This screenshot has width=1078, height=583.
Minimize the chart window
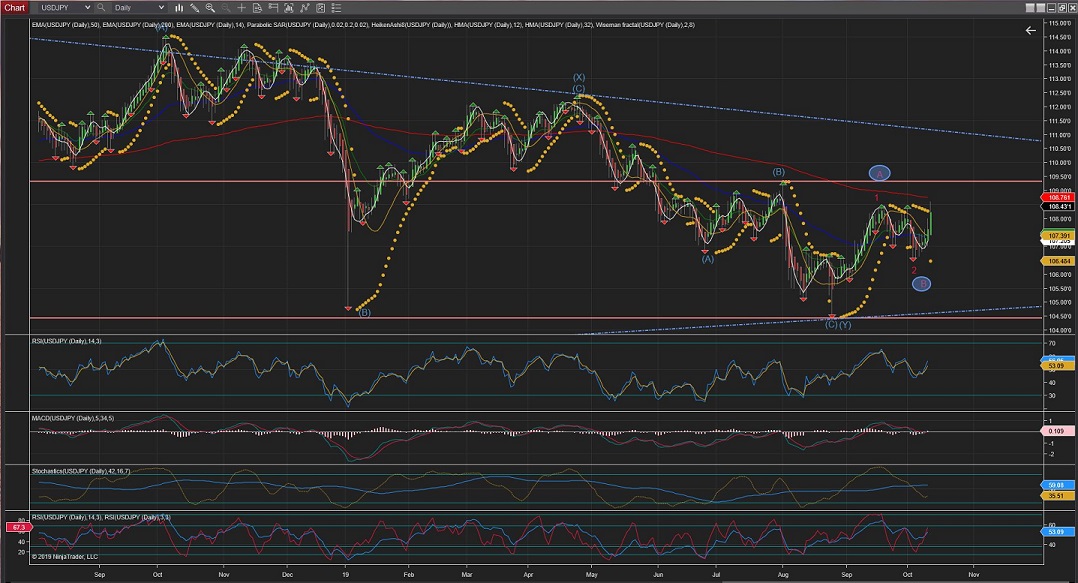pyautogui.click(x=1052, y=8)
